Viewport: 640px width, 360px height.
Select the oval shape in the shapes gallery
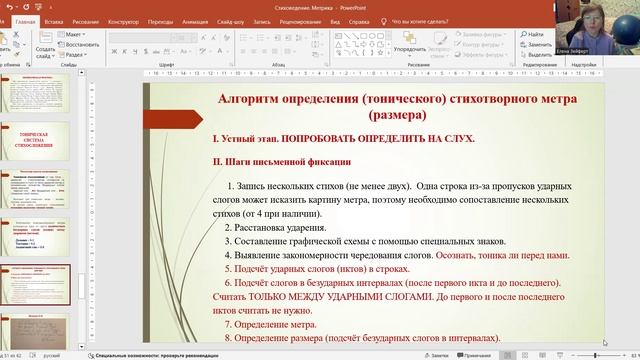point(372,36)
